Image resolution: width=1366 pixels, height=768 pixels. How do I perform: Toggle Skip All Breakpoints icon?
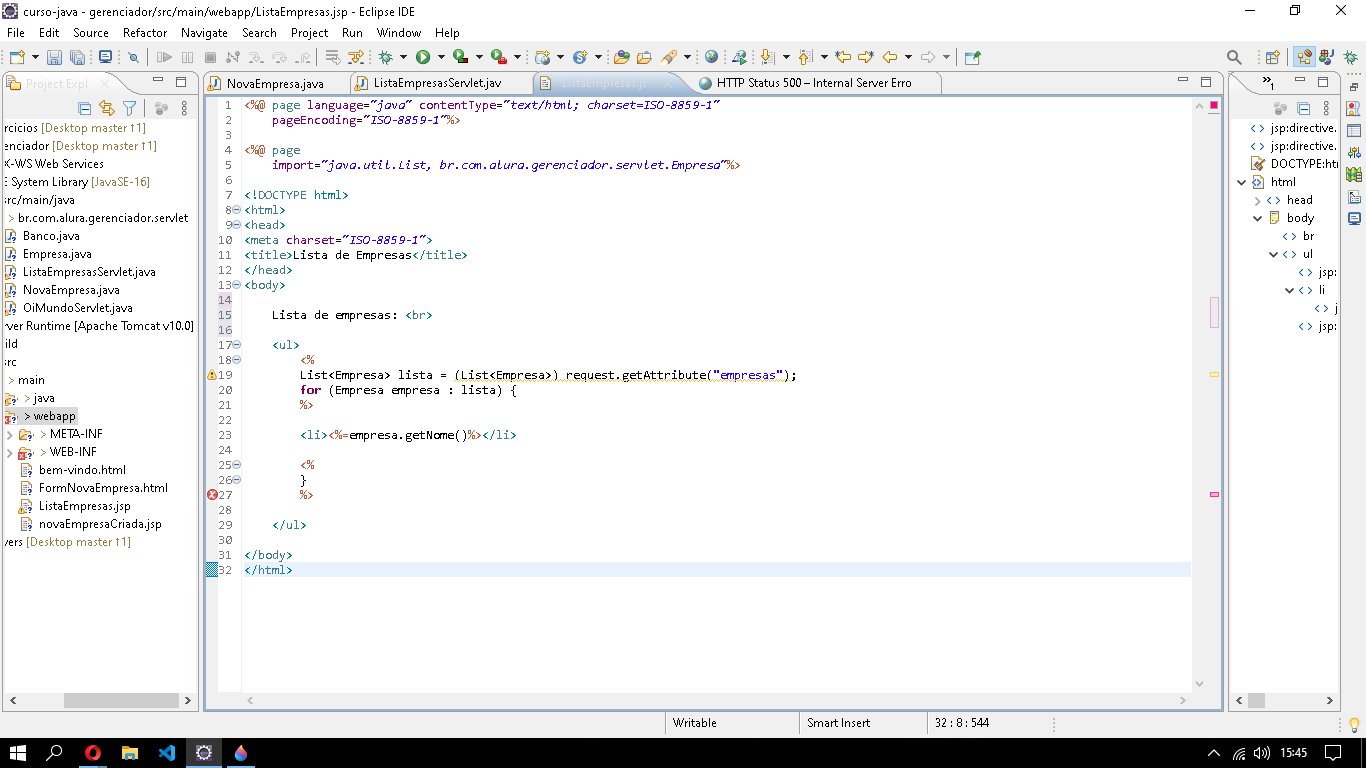tap(134, 57)
